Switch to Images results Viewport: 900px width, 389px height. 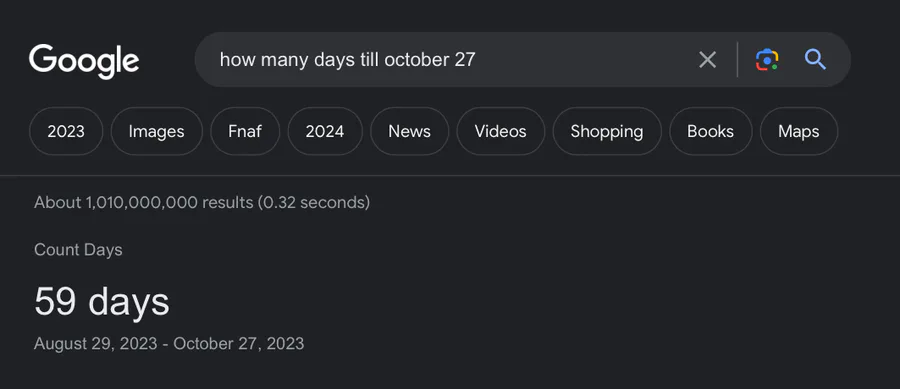coord(157,131)
